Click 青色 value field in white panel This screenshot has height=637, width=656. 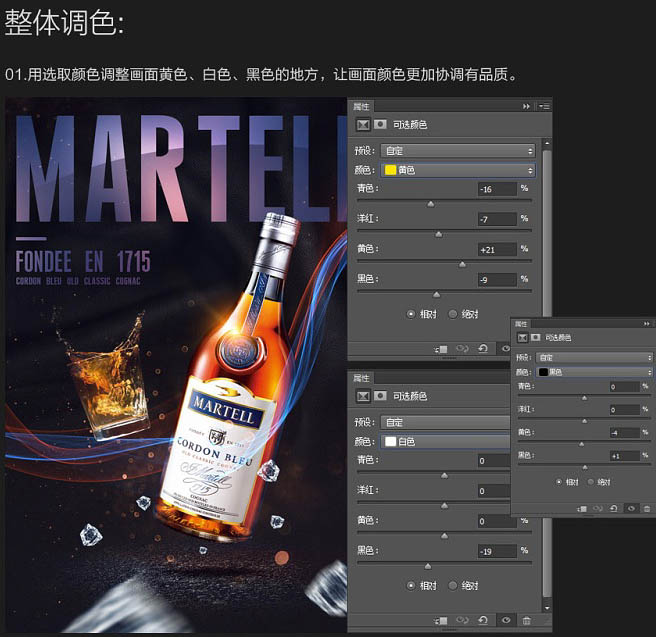[x=494, y=461]
